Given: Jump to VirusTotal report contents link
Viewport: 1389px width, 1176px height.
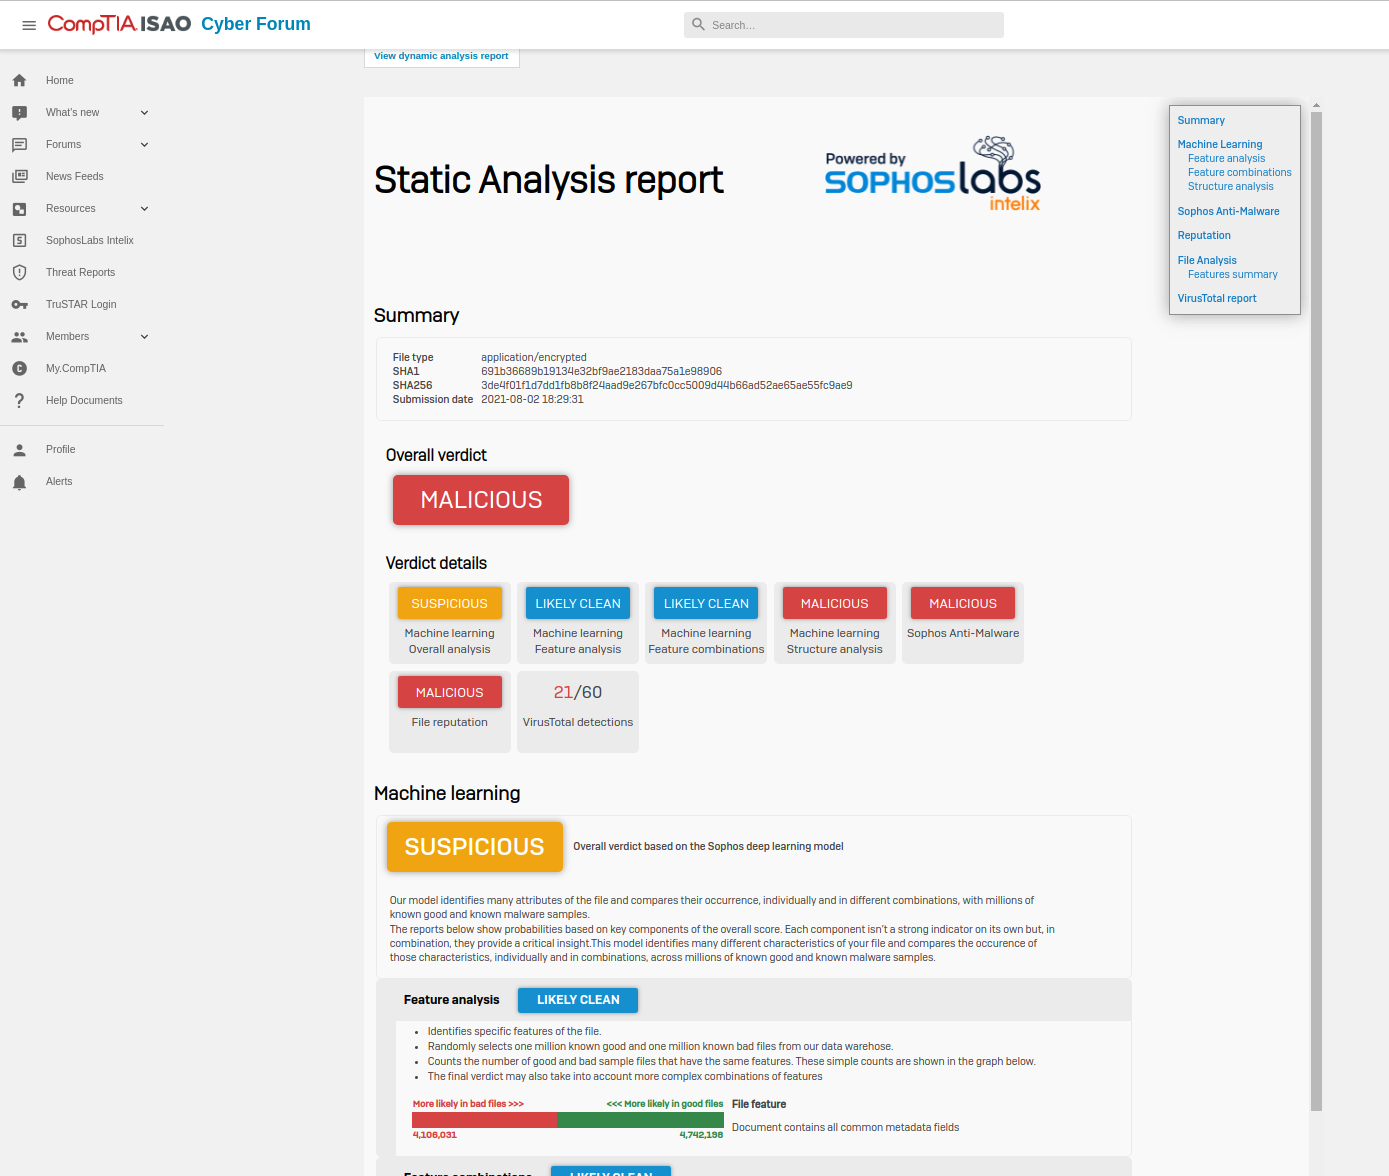Looking at the screenshot, I should tap(1217, 298).
